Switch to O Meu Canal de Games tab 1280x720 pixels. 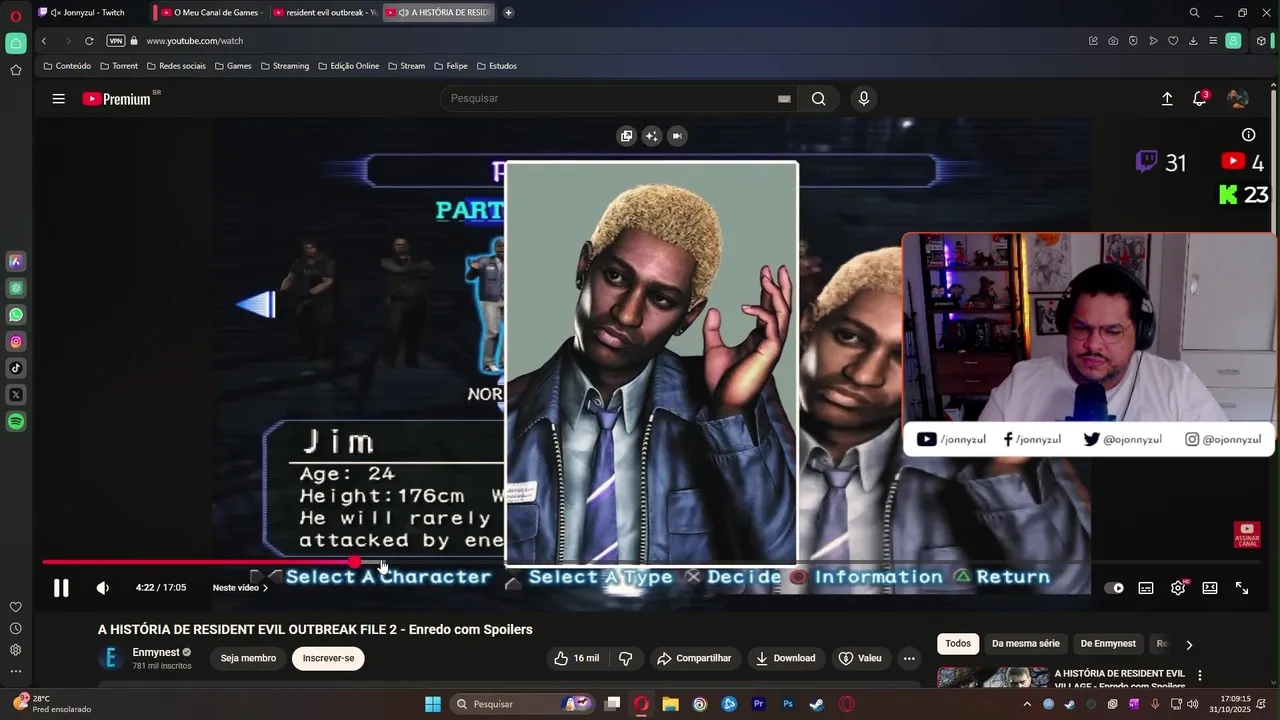tap(211, 13)
